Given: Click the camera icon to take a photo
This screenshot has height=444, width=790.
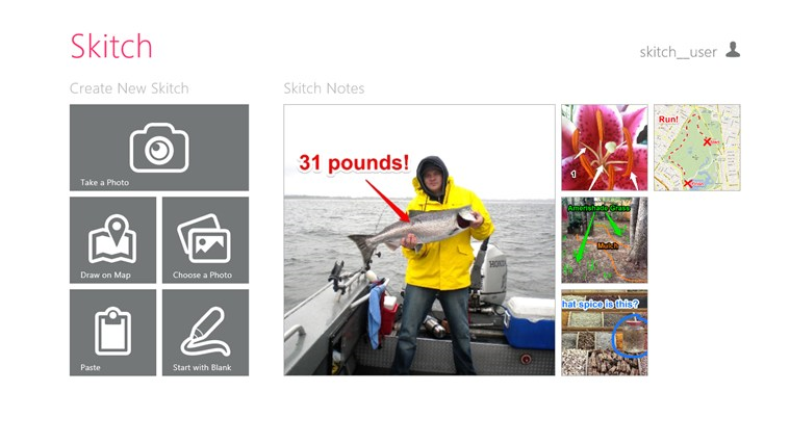Looking at the screenshot, I should pyautogui.click(x=159, y=148).
